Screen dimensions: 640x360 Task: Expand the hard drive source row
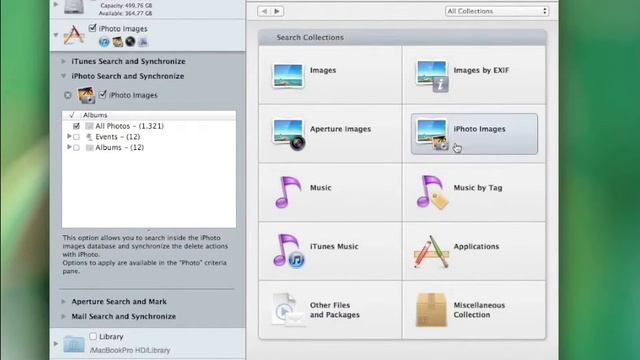click(56, 4)
